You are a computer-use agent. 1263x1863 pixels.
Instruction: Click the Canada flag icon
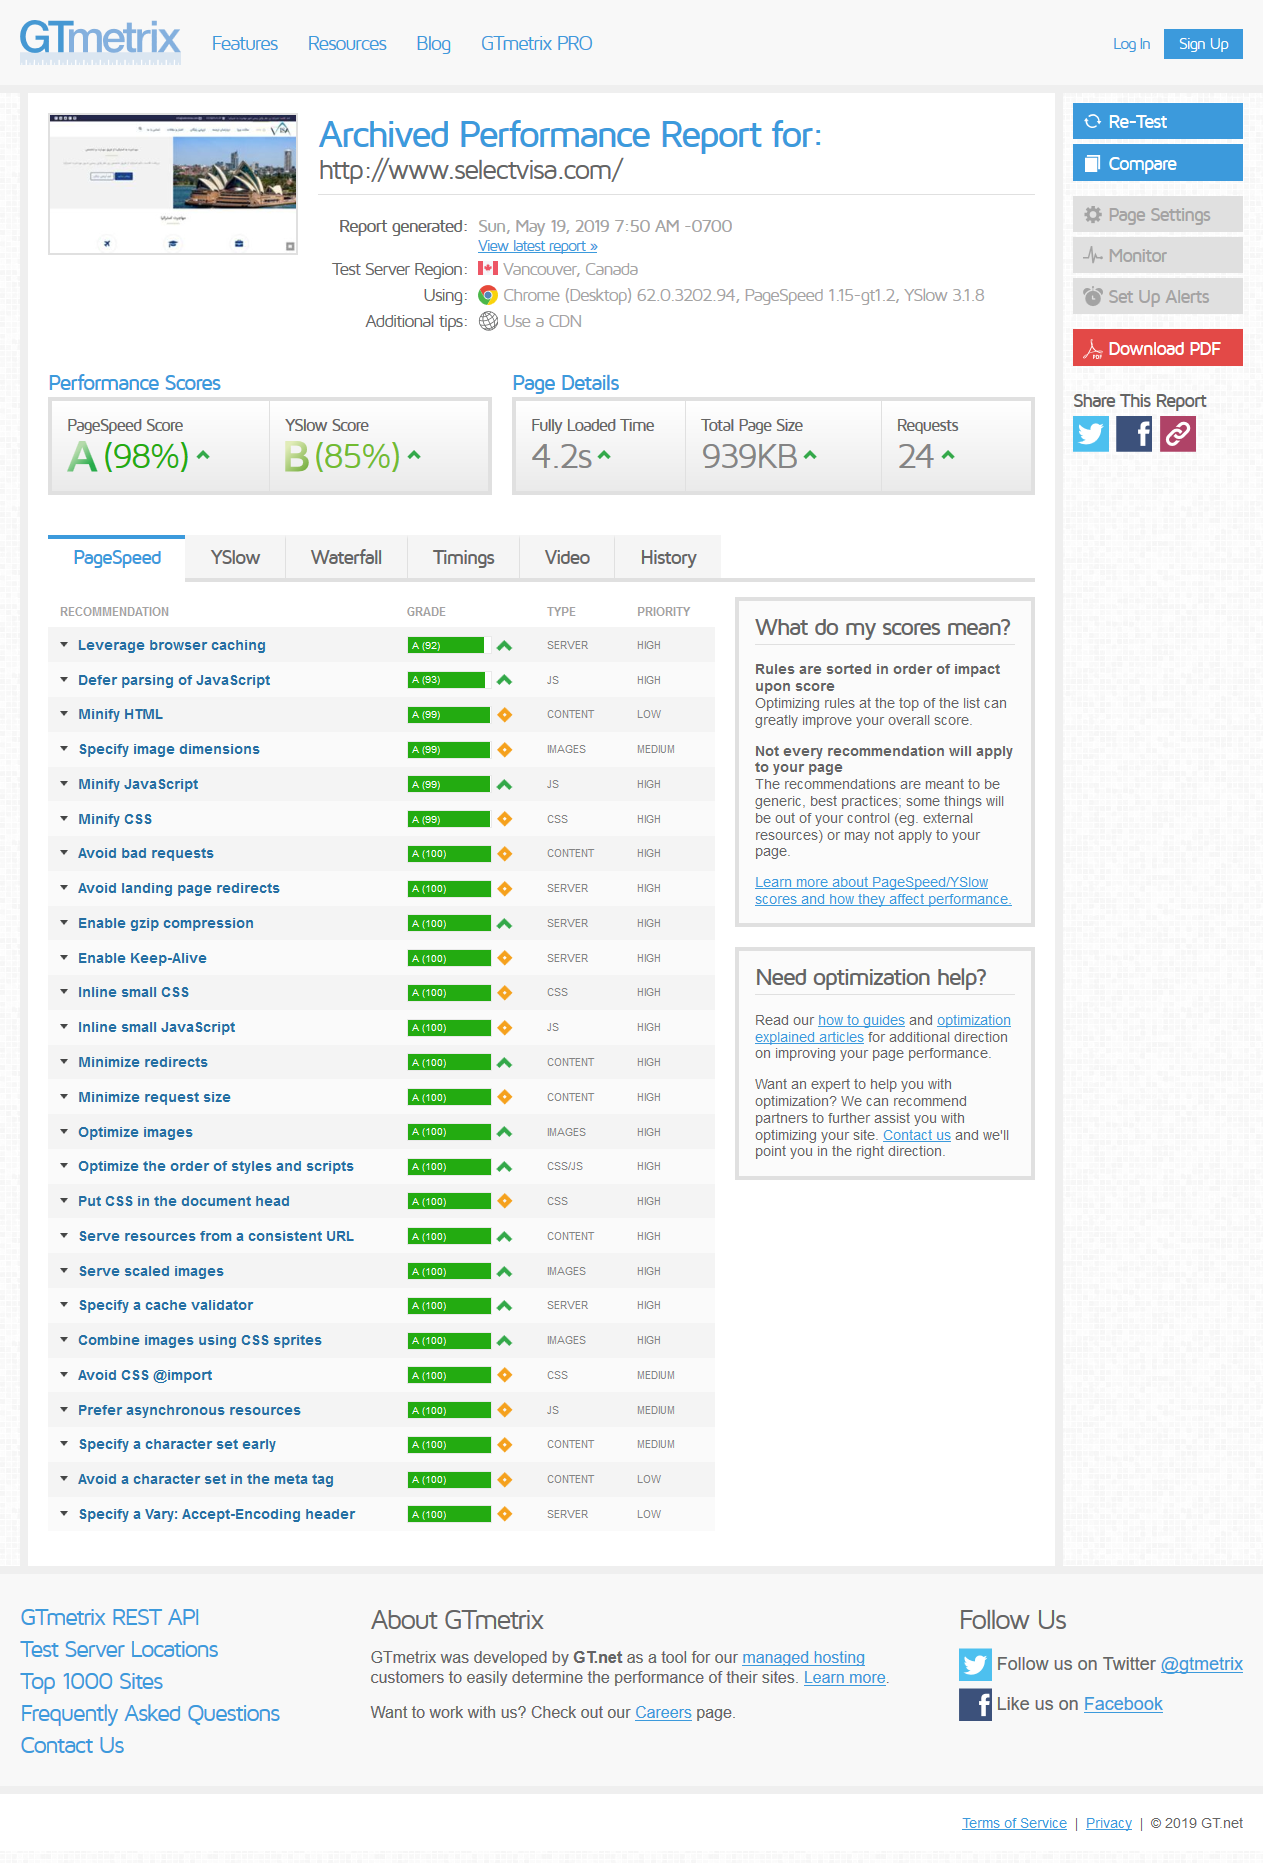coord(488,268)
